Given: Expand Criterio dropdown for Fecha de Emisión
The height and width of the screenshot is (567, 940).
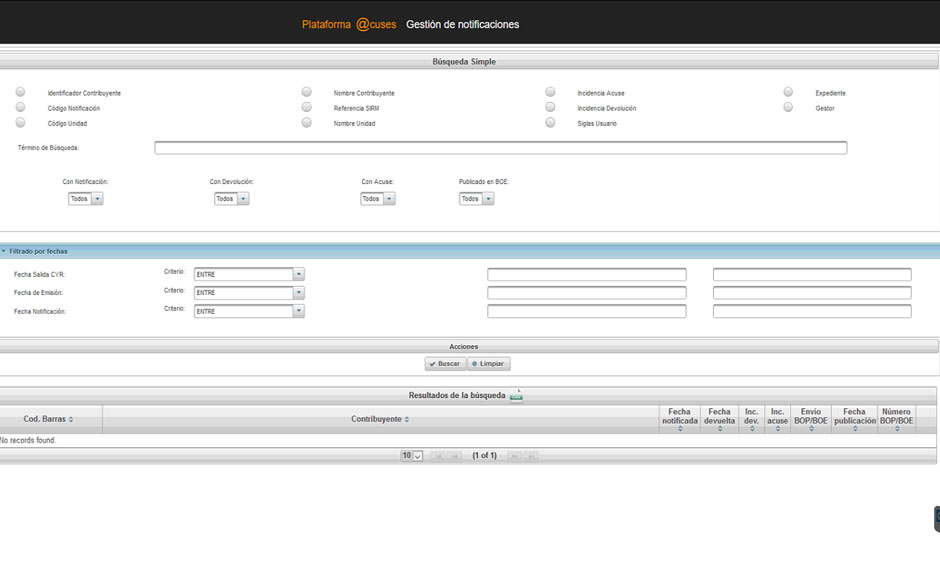Looking at the screenshot, I should tap(298, 293).
